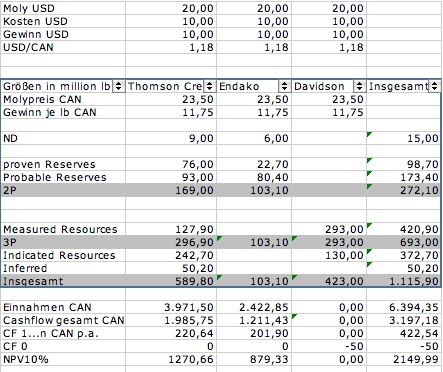
Task: Open the Endako column filter dropdown
Action: coord(284,86)
